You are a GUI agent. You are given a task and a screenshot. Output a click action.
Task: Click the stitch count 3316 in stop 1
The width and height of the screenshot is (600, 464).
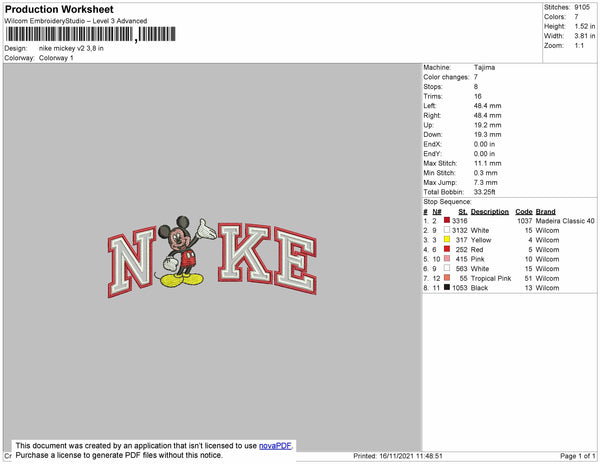point(460,221)
